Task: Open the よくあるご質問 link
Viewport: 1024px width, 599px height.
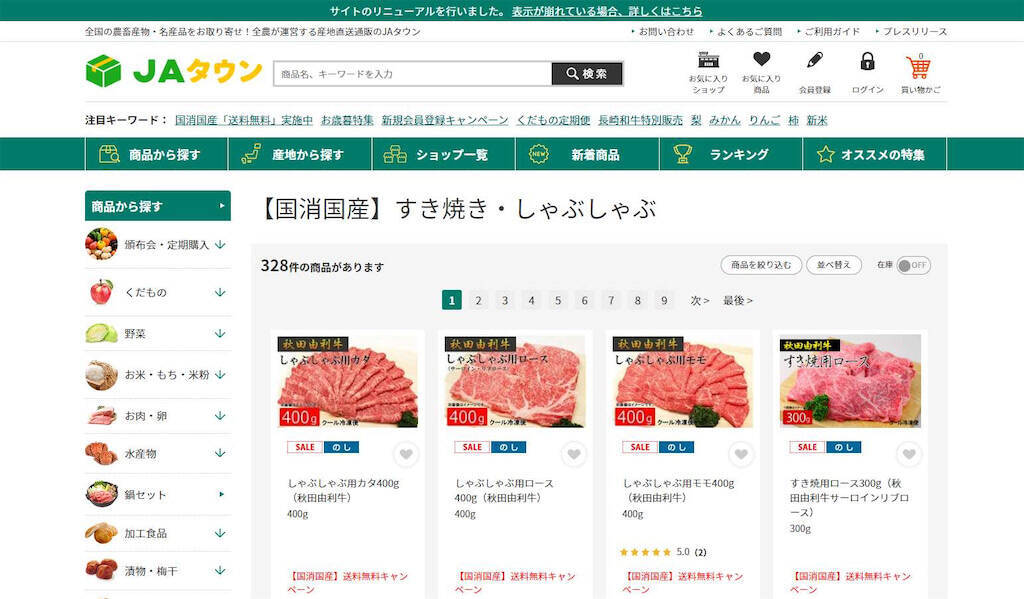Action: tap(749, 31)
